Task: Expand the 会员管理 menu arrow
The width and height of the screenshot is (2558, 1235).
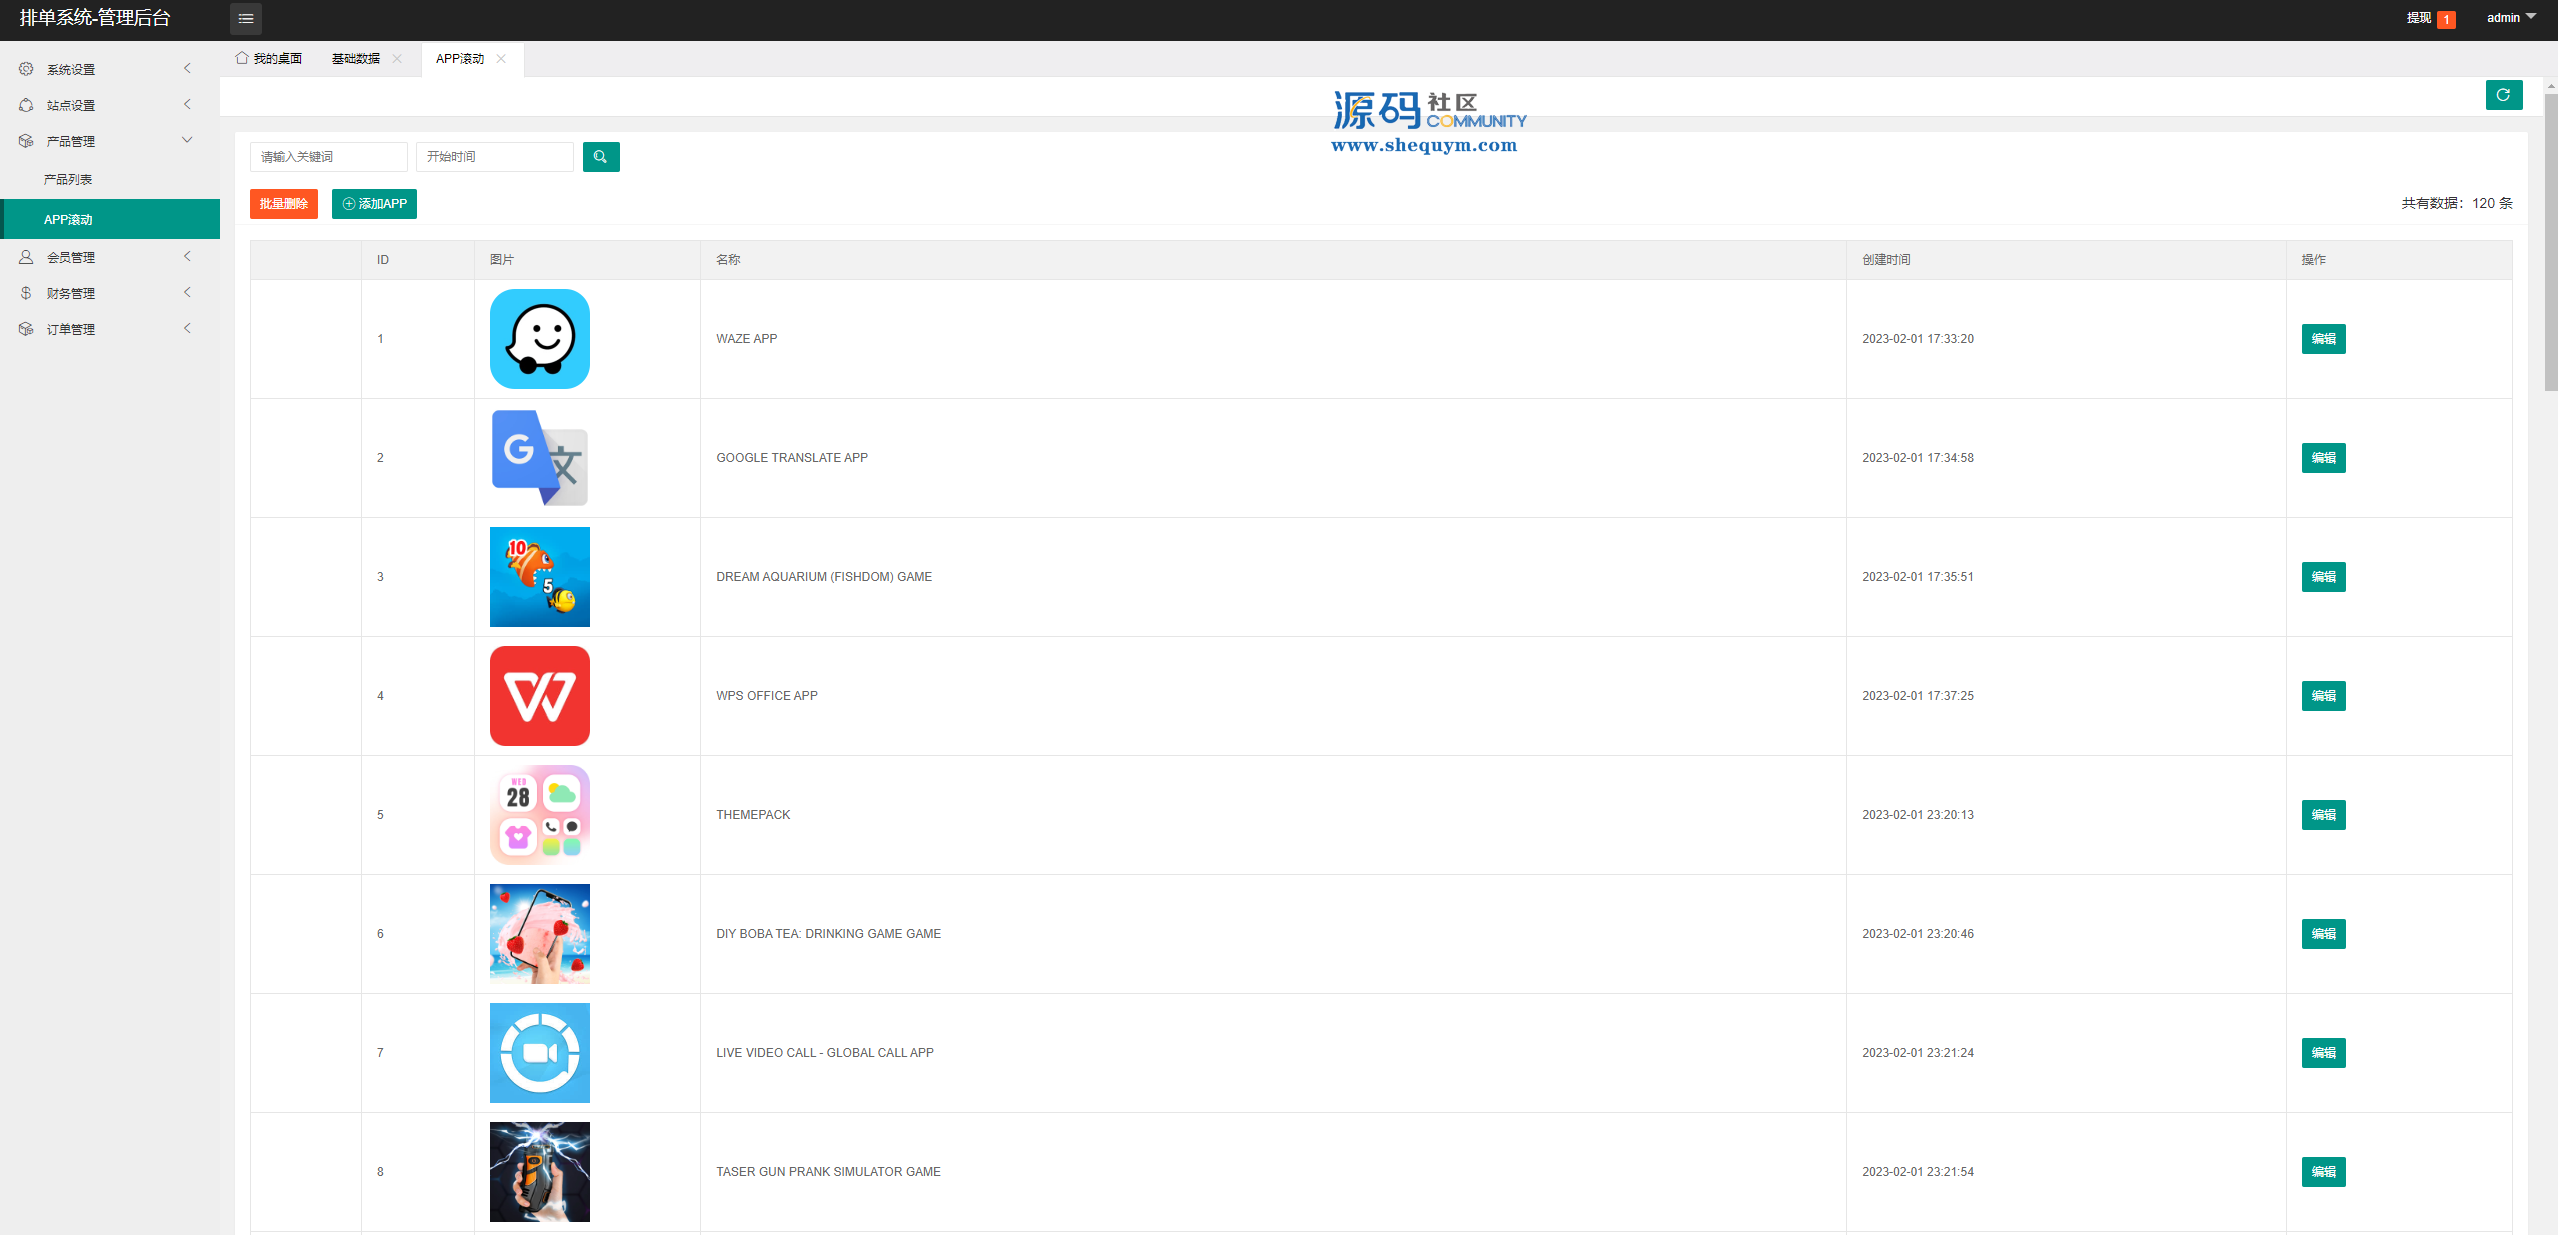Action: (x=187, y=256)
